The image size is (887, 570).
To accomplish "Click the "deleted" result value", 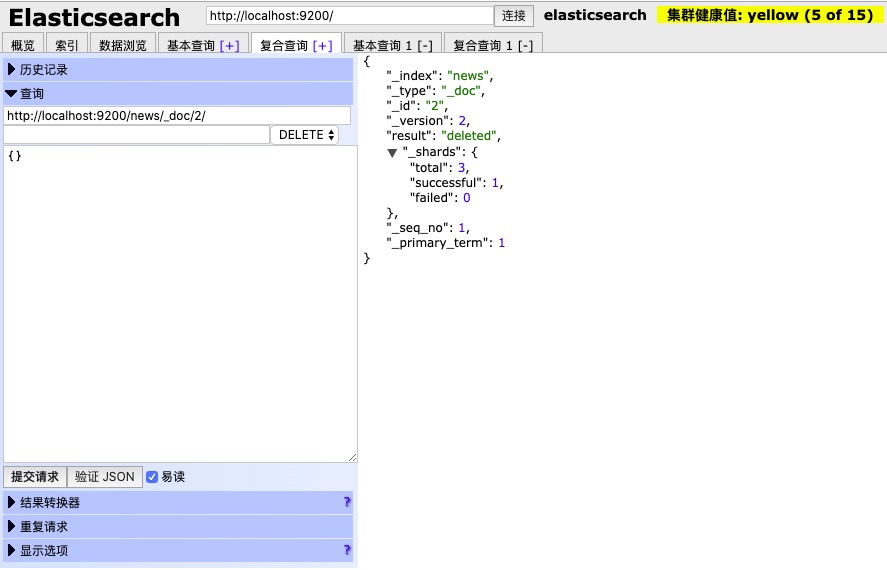I will point(468,136).
